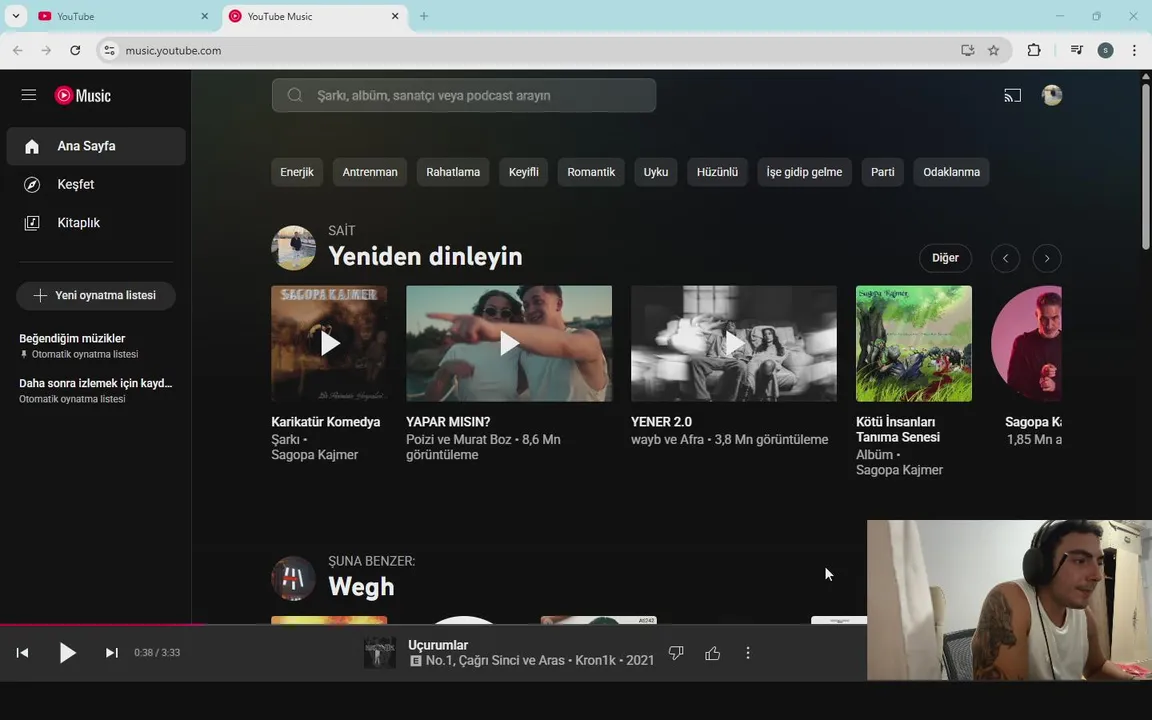Select the Hüzünlü mood chip
The width and height of the screenshot is (1152, 720).
(x=717, y=172)
